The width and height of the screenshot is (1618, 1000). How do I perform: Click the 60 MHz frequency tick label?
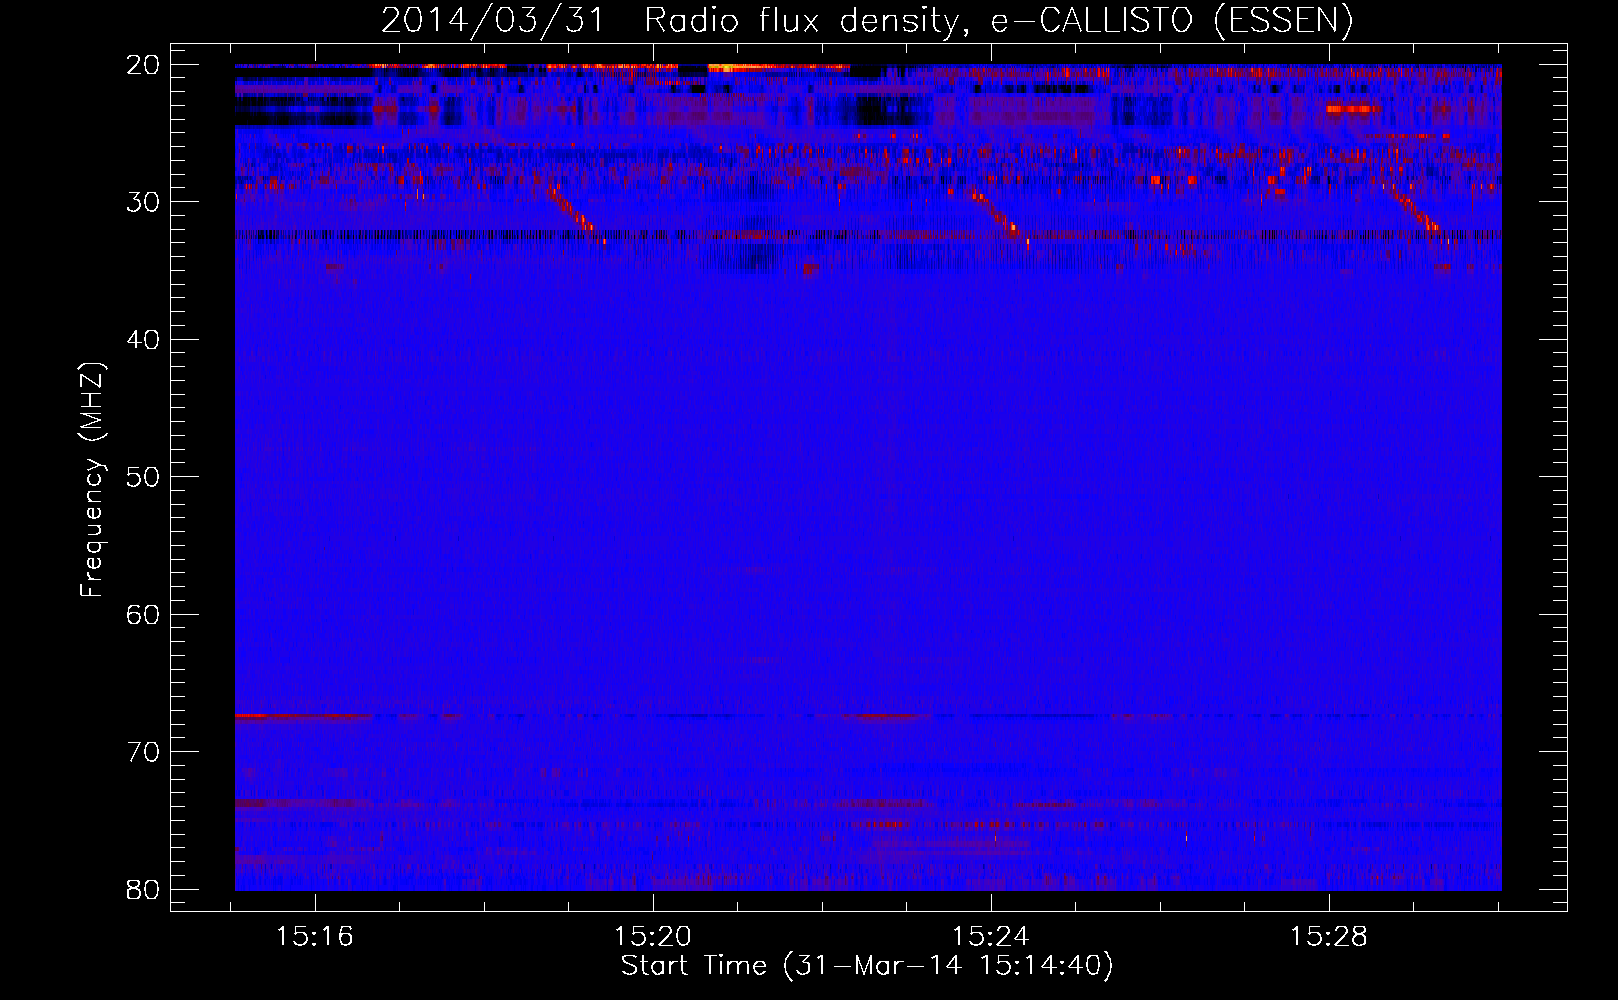(x=143, y=615)
